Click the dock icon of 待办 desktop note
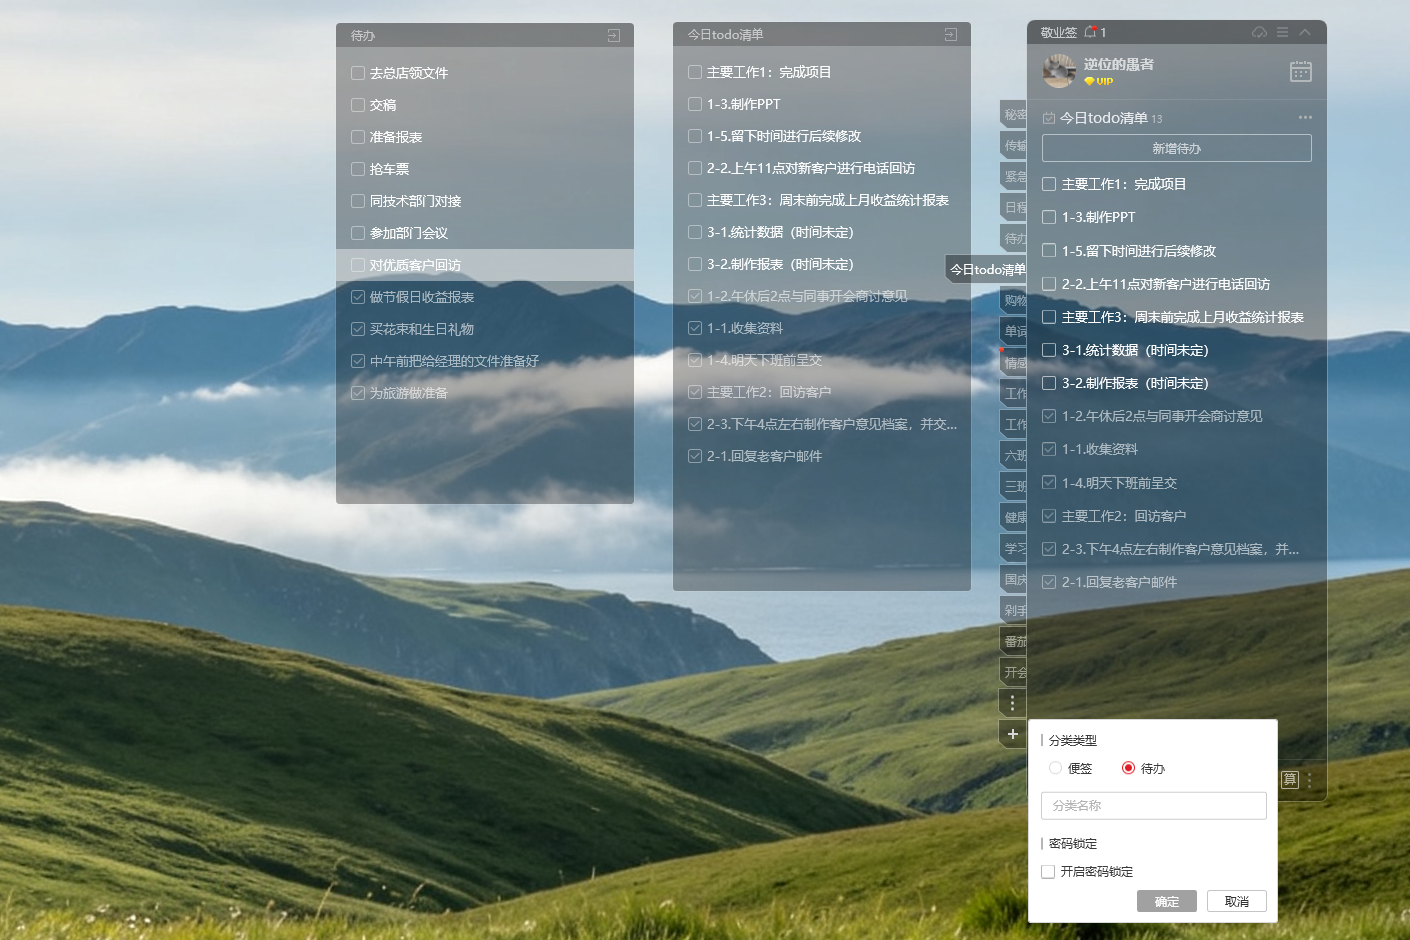This screenshot has height=940, width=1410. point(614,35)
